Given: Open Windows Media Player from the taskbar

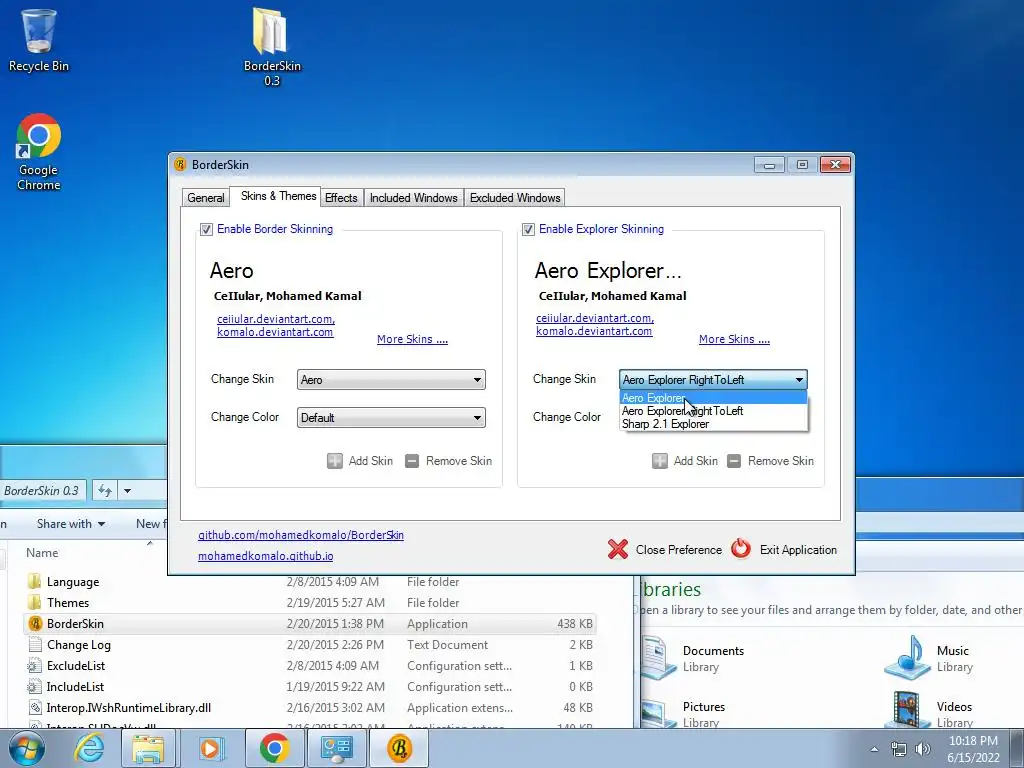Looking at the screenshot, I should (210, 748).
